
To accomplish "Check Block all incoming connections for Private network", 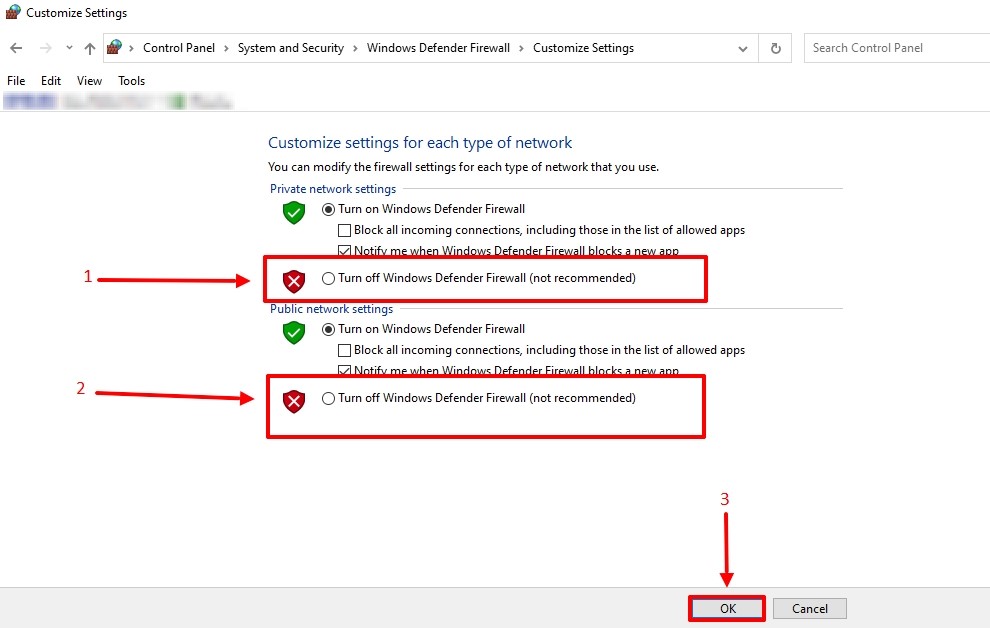I will click(x=344, y=230).
